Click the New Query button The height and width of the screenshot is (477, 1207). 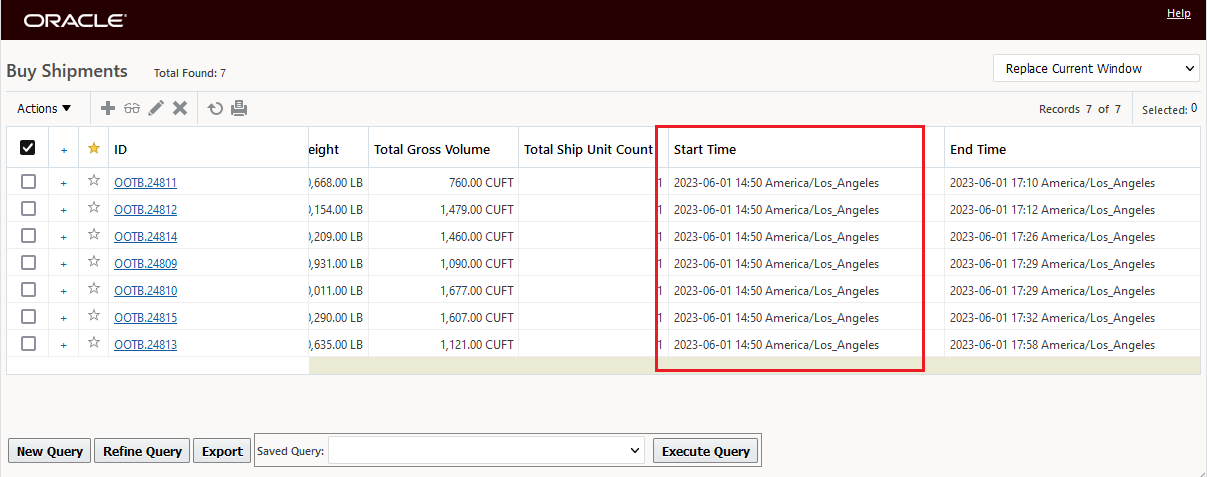click(50, 451)
